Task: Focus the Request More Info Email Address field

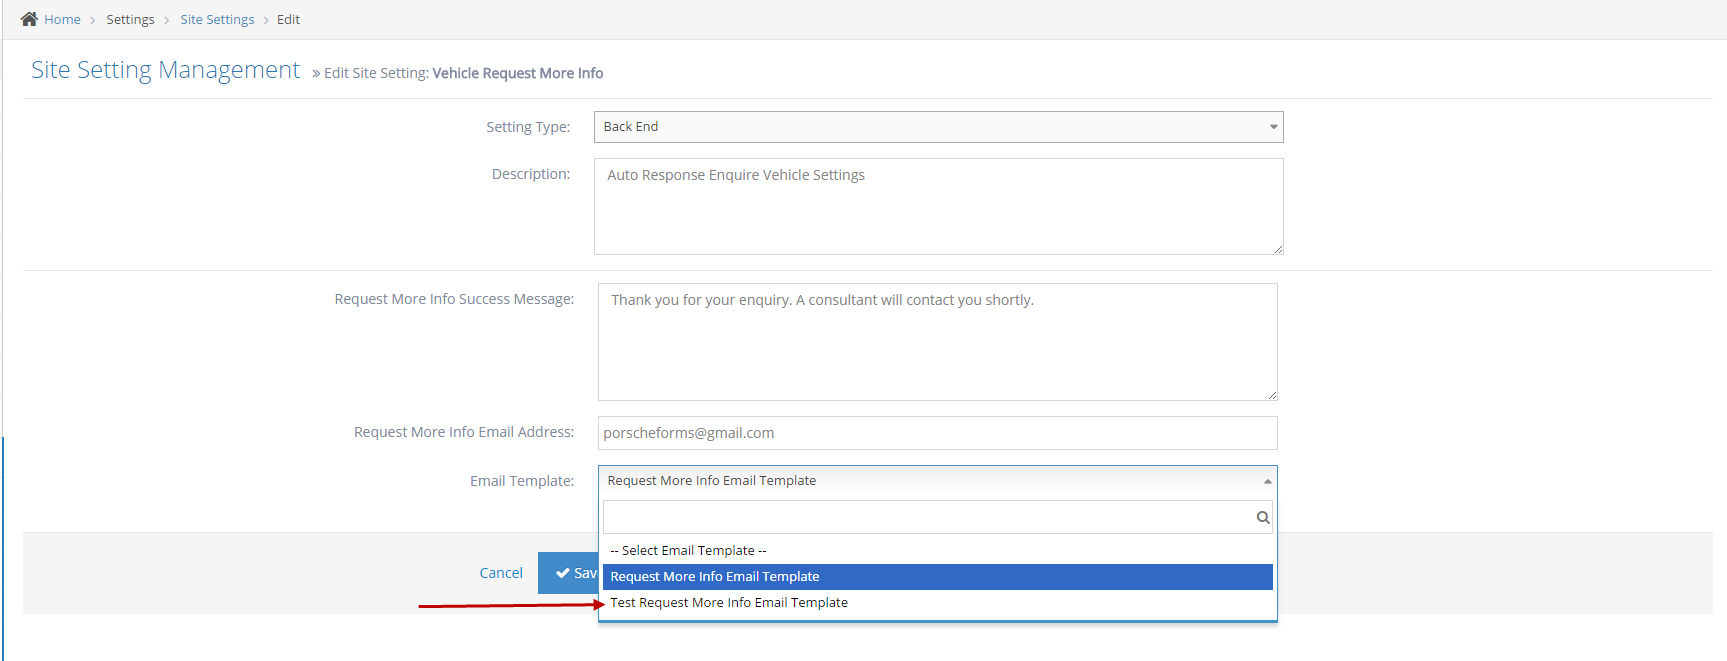Action: point(937,433)
